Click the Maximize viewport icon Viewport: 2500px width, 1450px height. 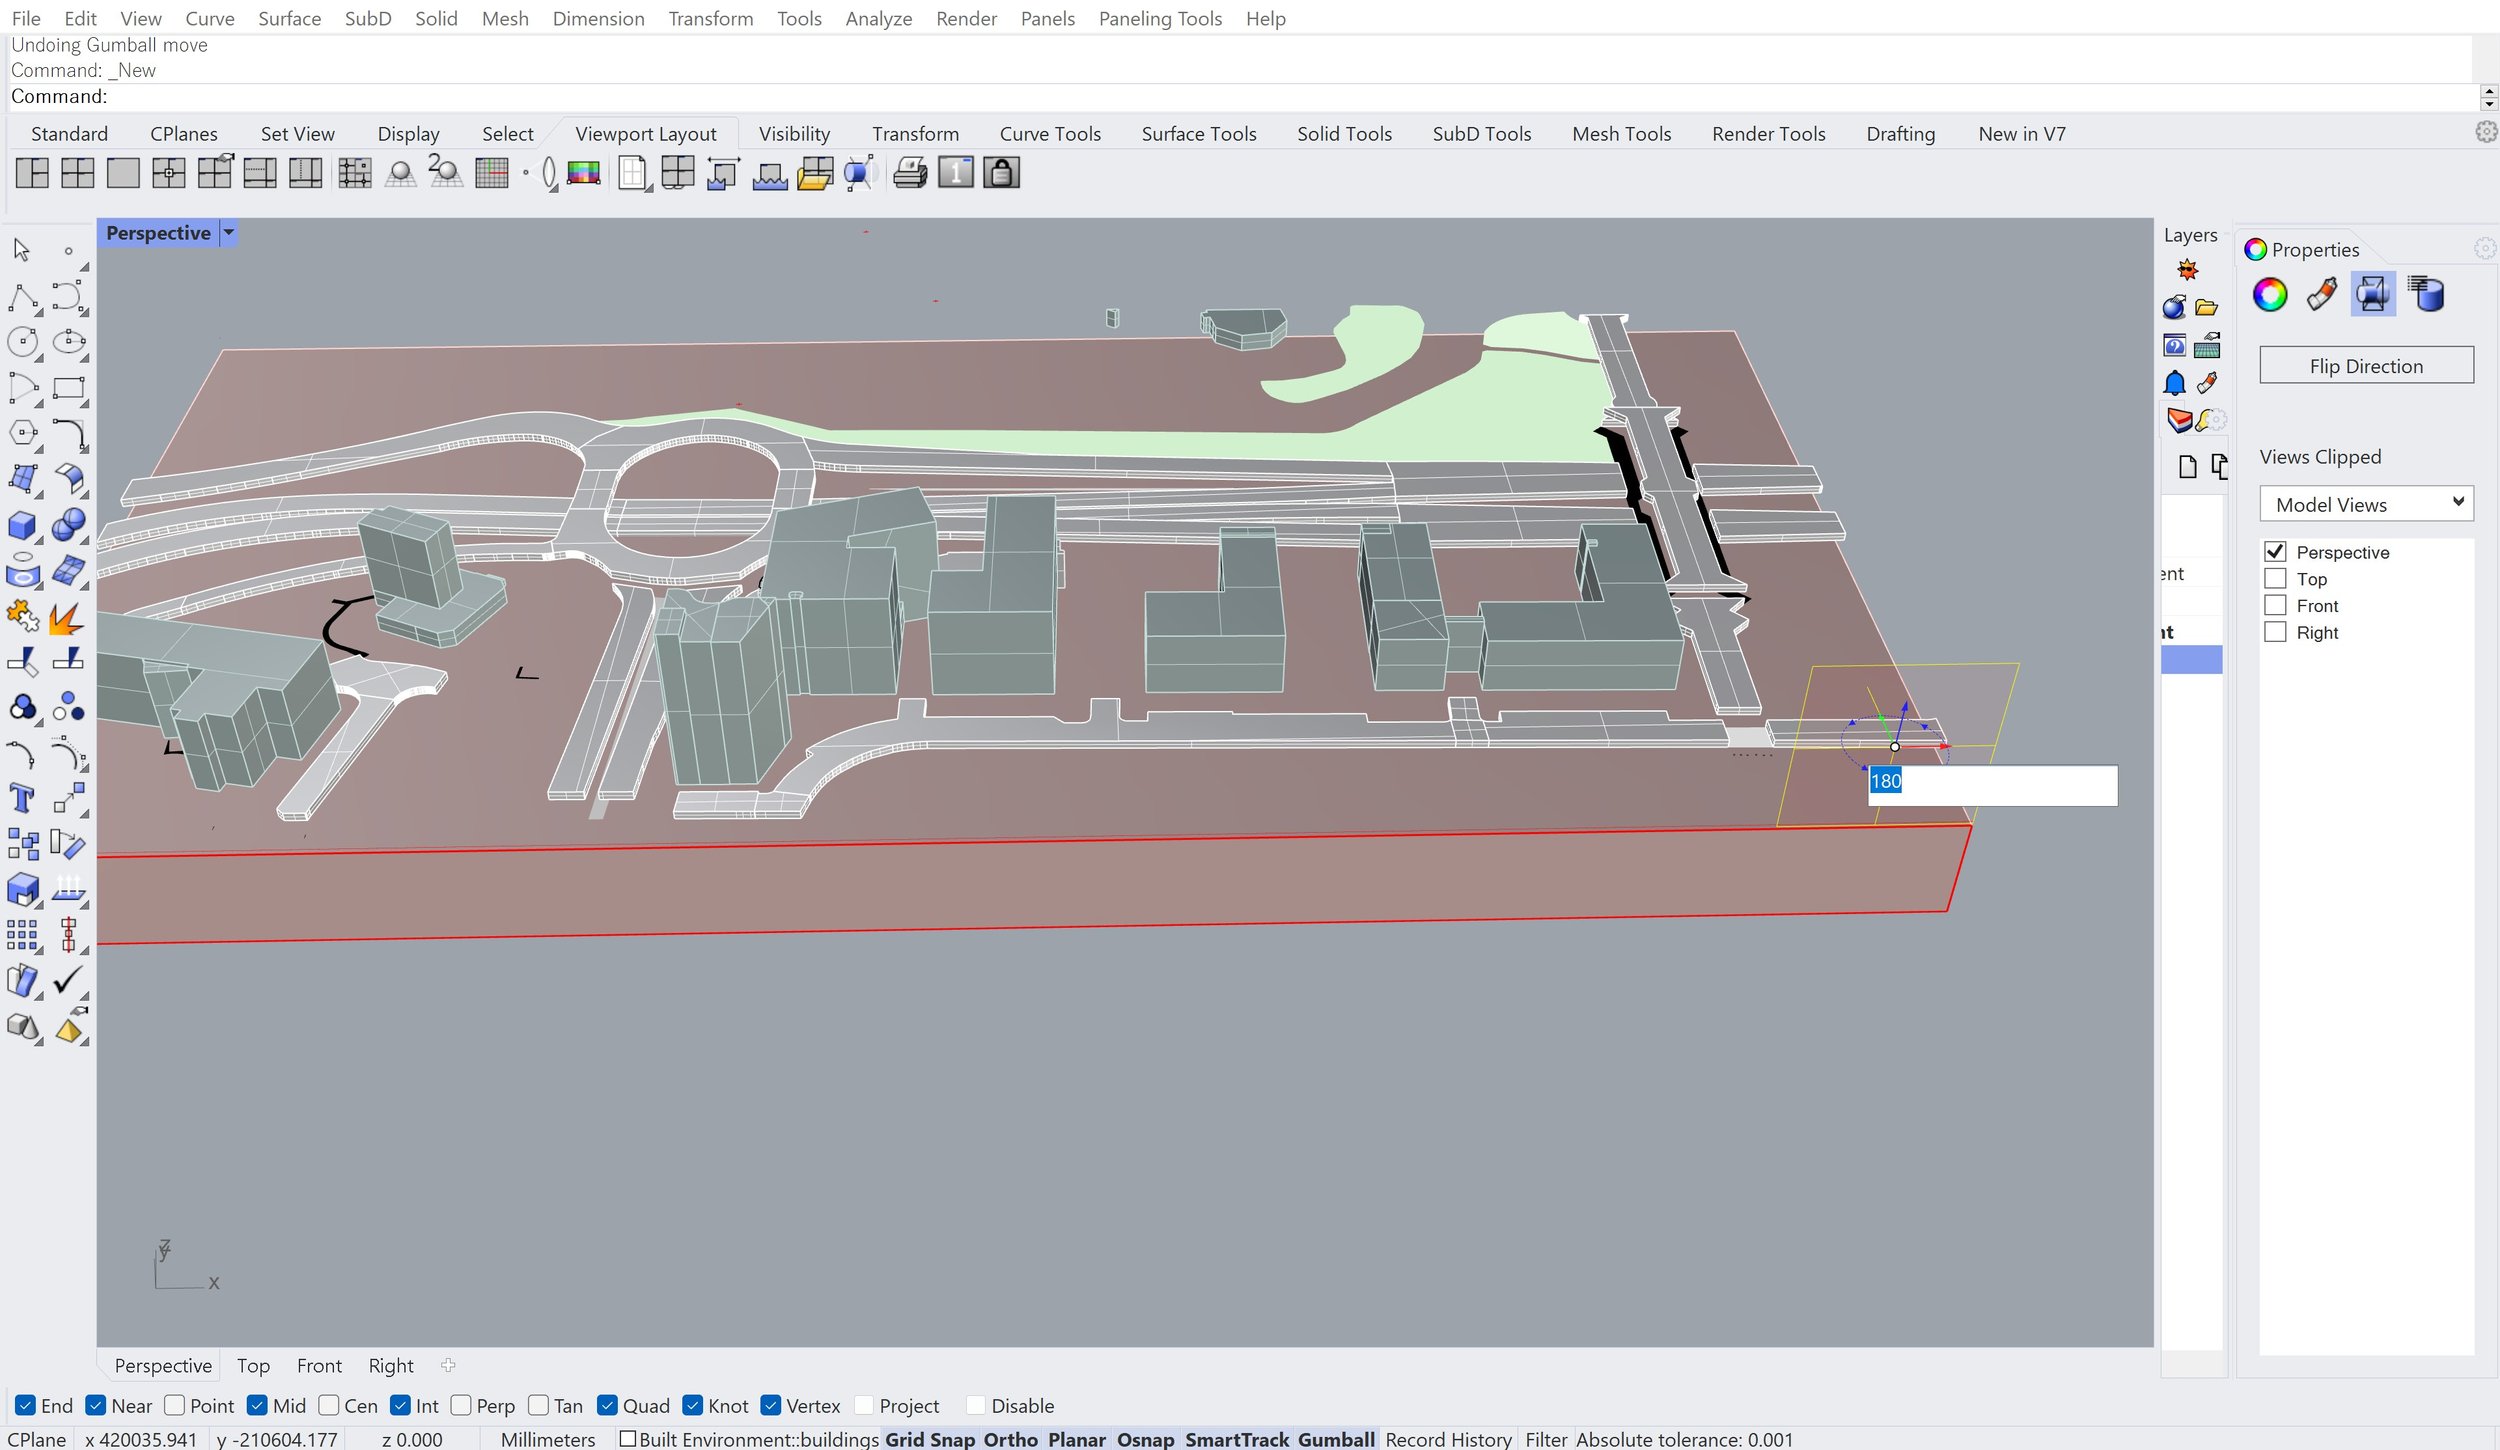(123, 173)
